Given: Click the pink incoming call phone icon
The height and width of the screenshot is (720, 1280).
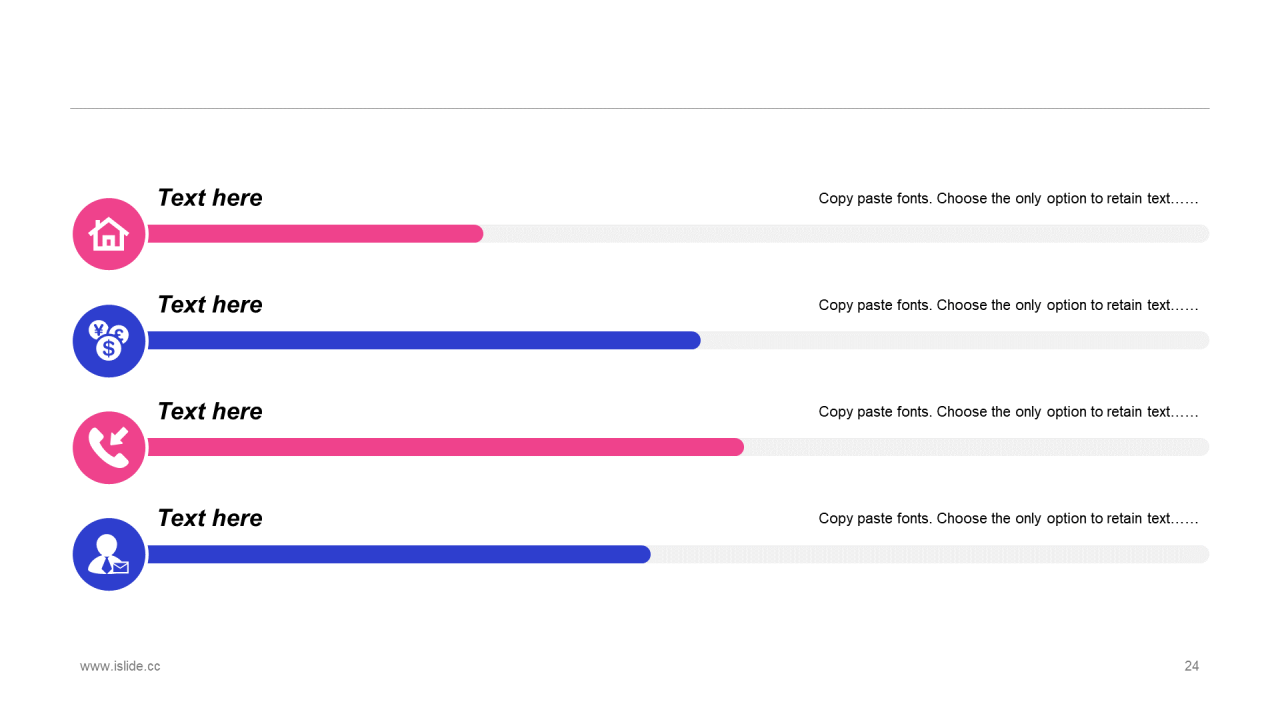Looking at the screenshot, I should 109,448.
